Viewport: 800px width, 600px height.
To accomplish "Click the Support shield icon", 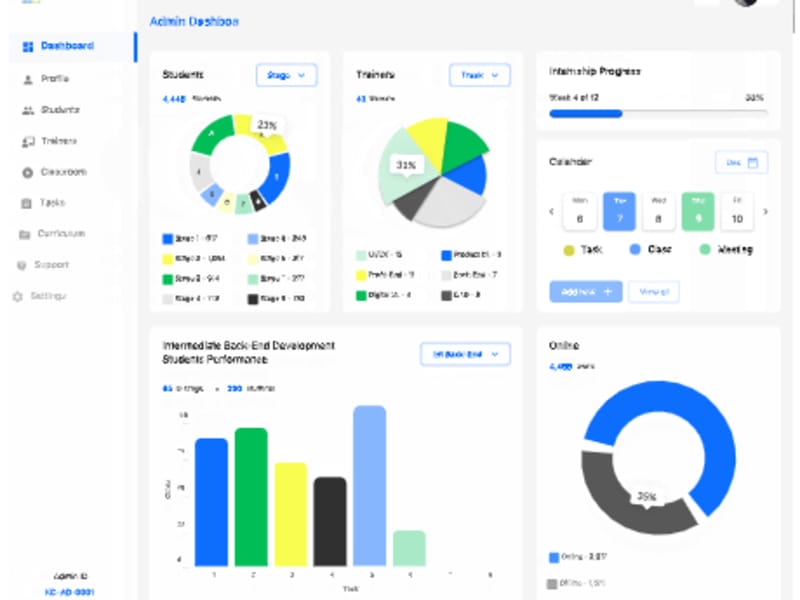I will (21, 265).
